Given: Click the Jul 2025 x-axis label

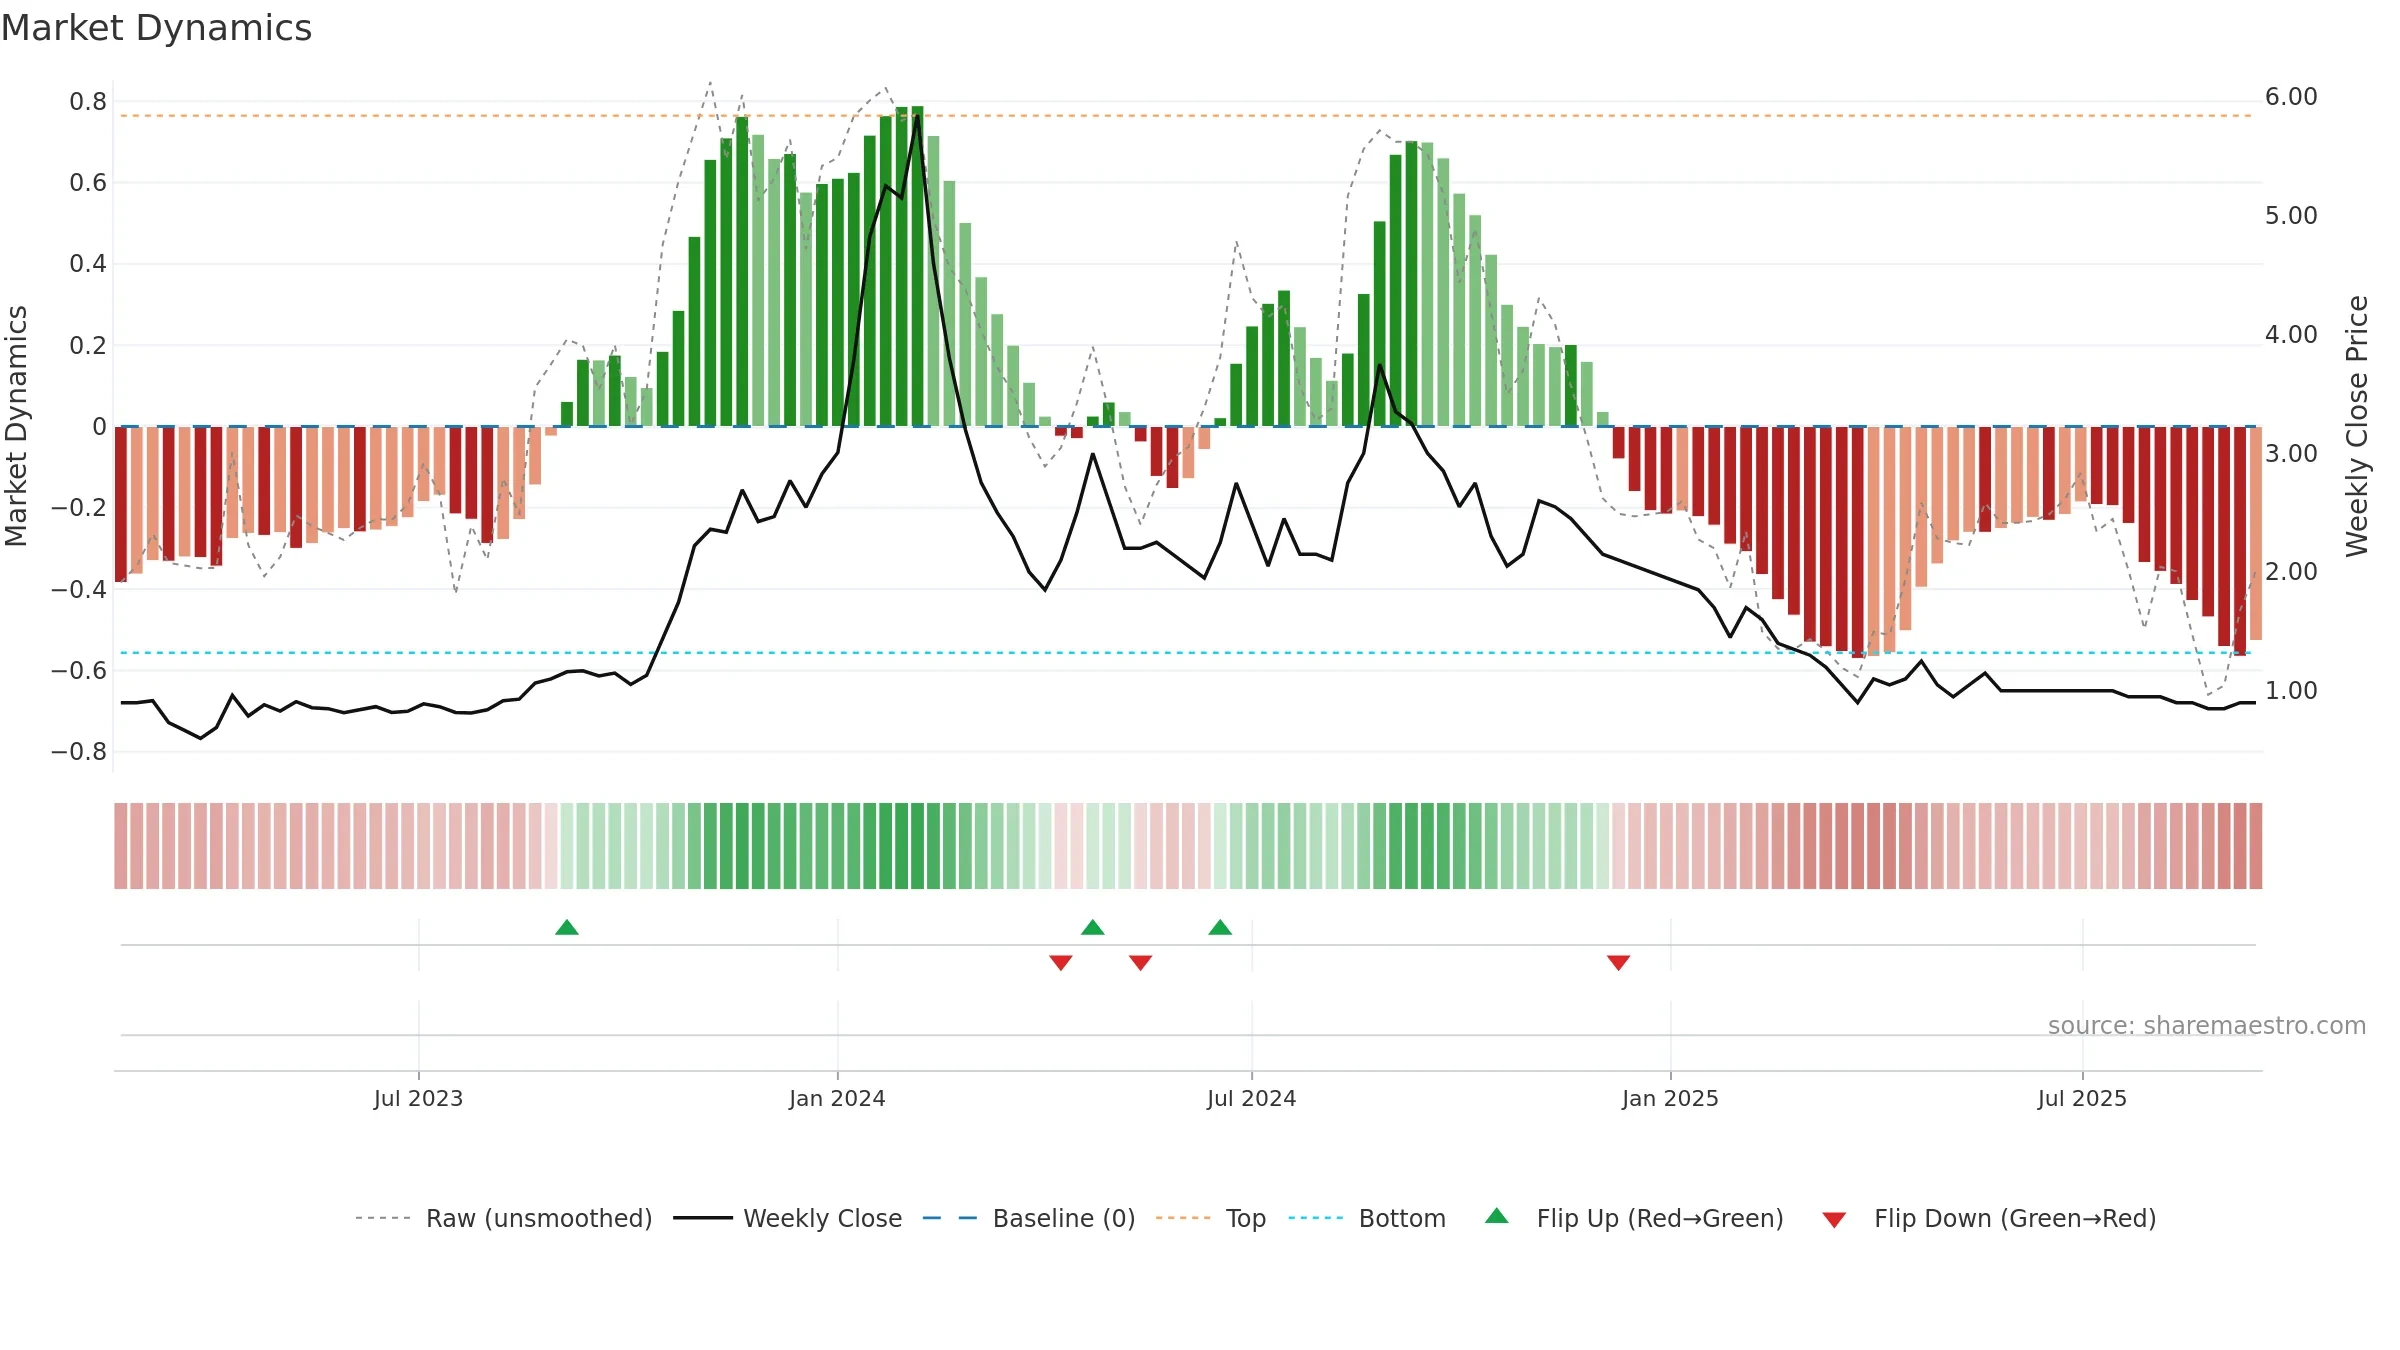Looking at the screenshot, I should pos(2082,1098).
